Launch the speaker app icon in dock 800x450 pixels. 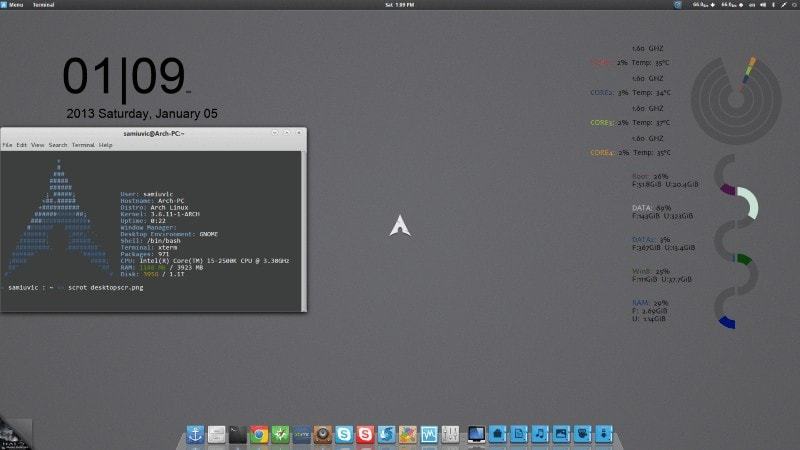click(323, 435)
